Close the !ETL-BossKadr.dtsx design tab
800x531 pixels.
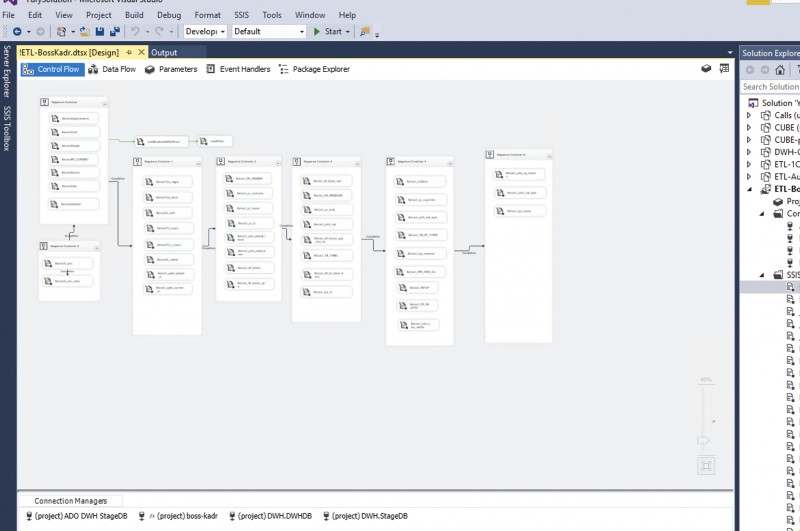(x=141, y=53)
